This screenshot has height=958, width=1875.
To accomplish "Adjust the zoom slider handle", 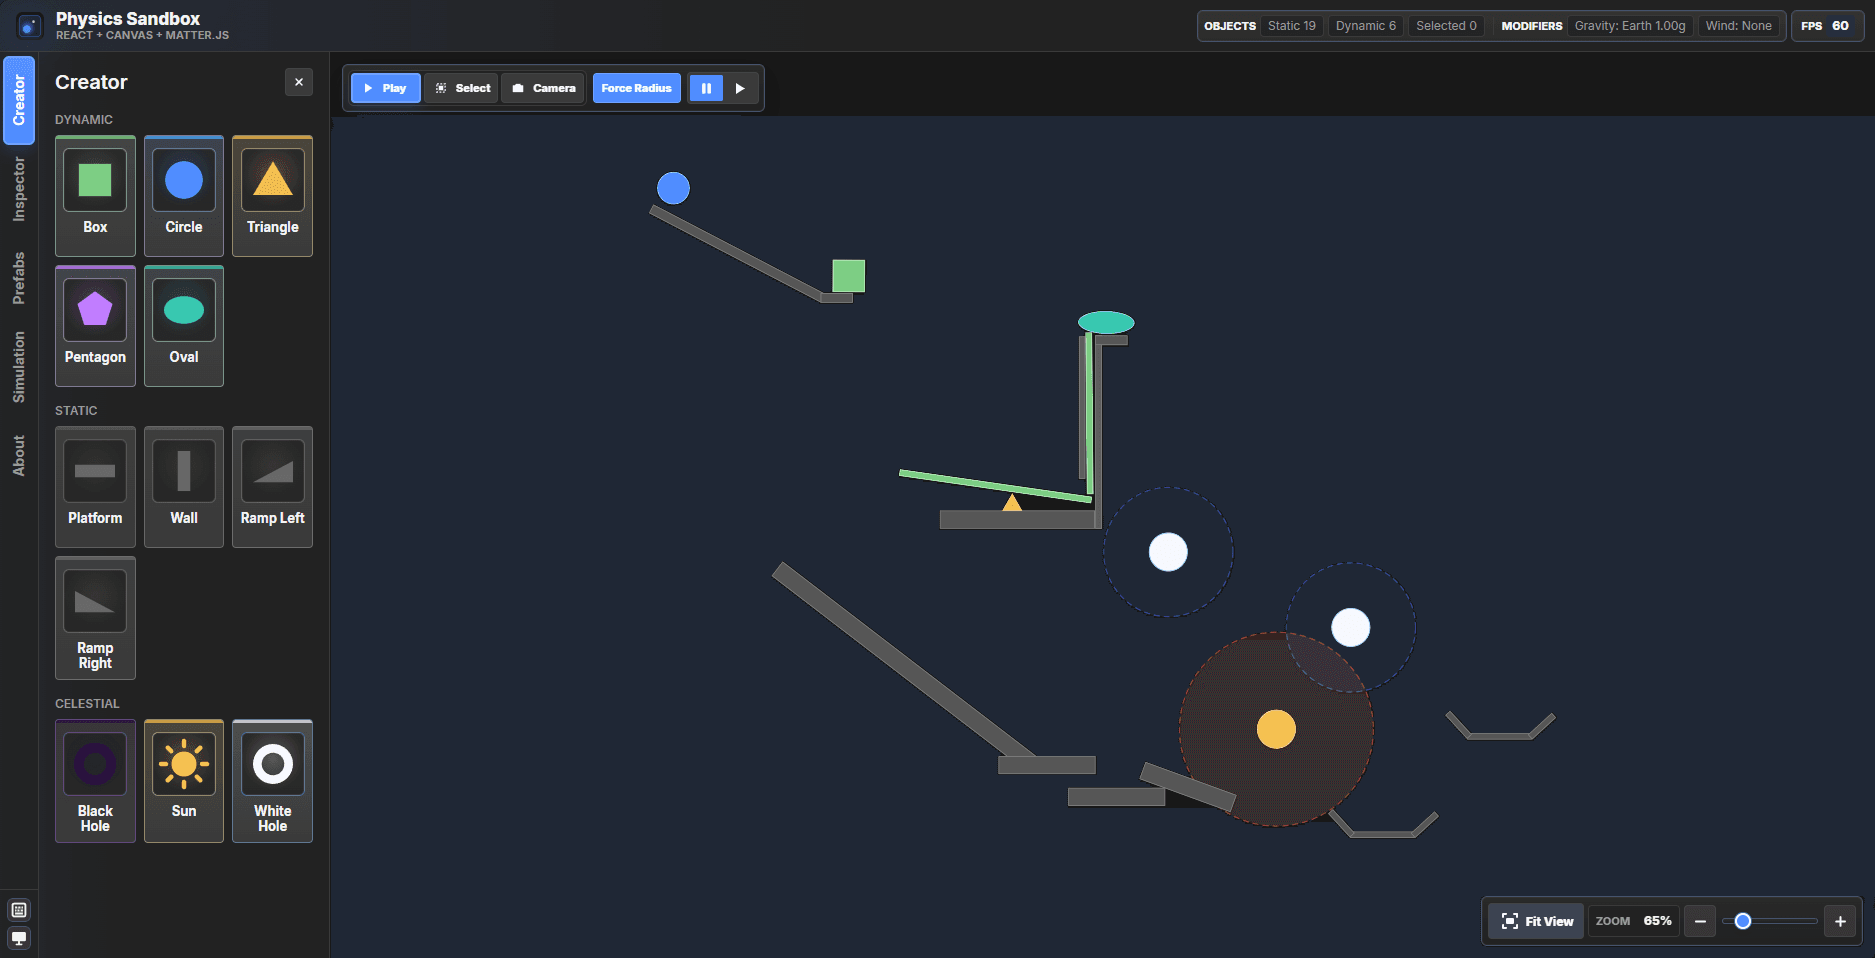I will (x=1743, y=921).
